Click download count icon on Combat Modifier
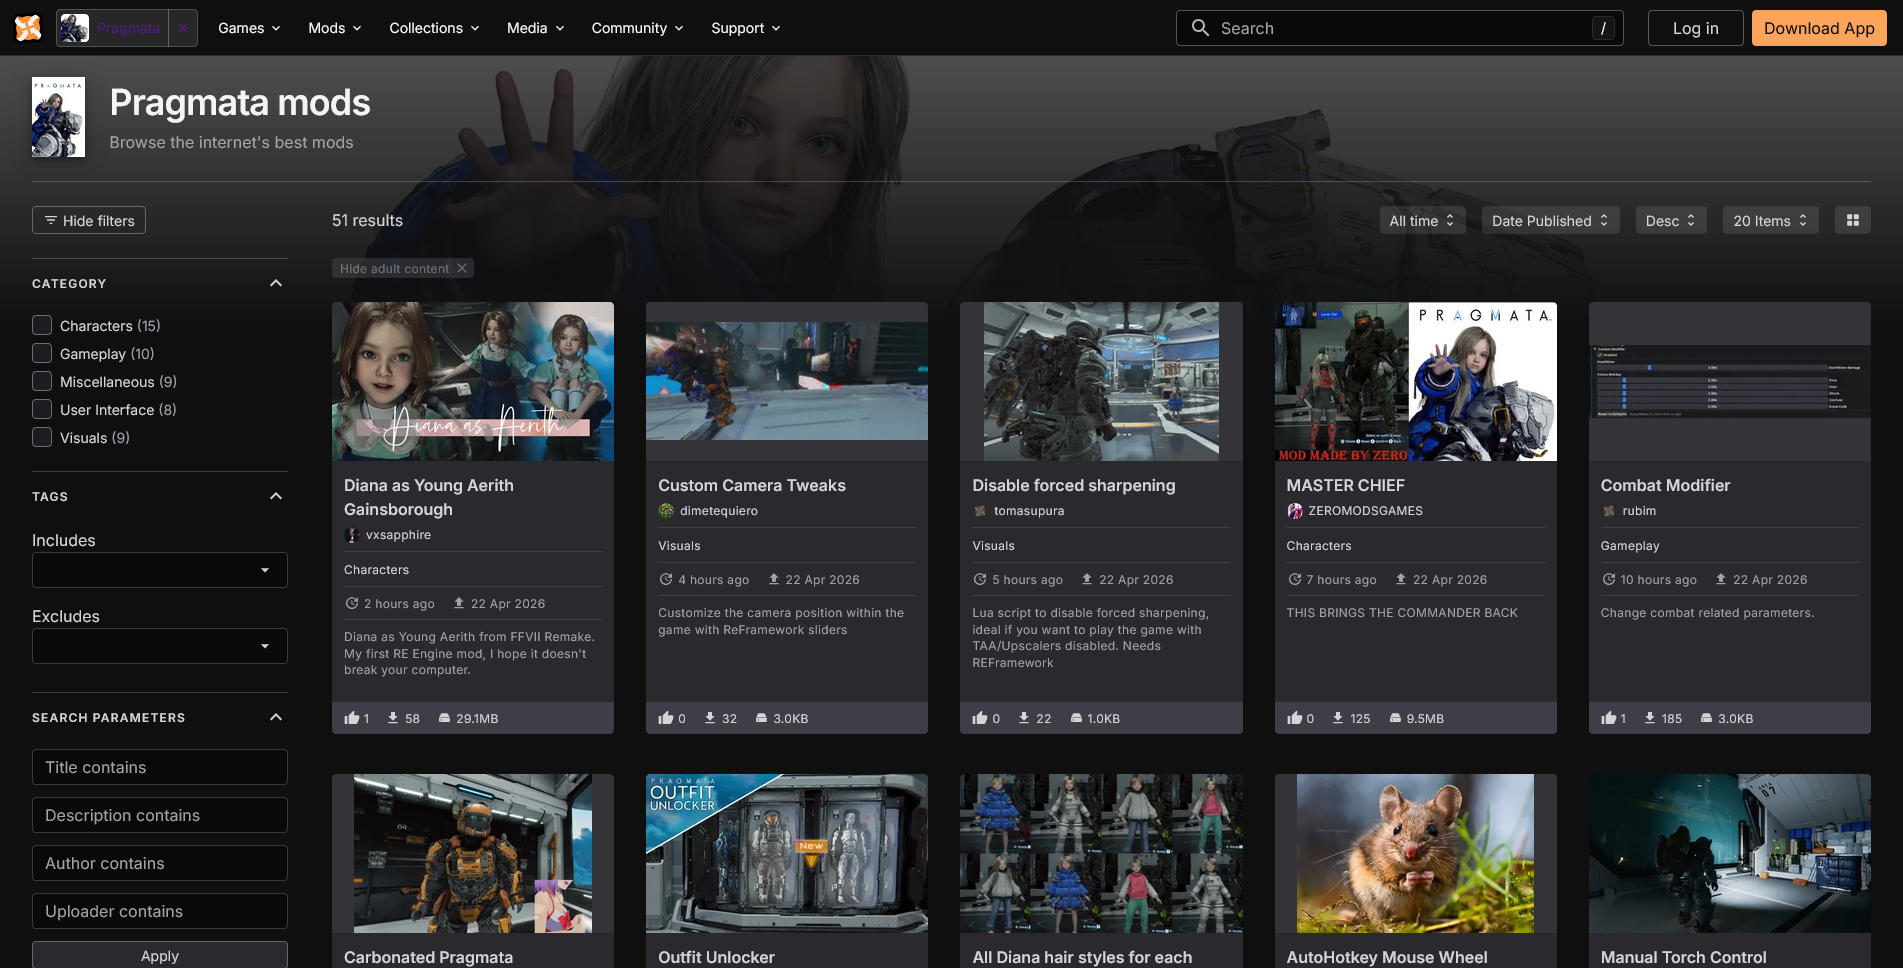This screenshot has height=968, width=1903. coord(1650,718)
